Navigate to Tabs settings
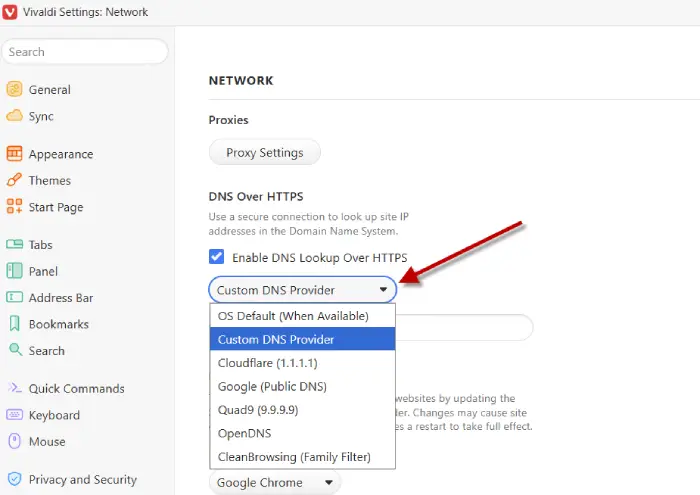700x495 pixels. click(x=41, y=245)
